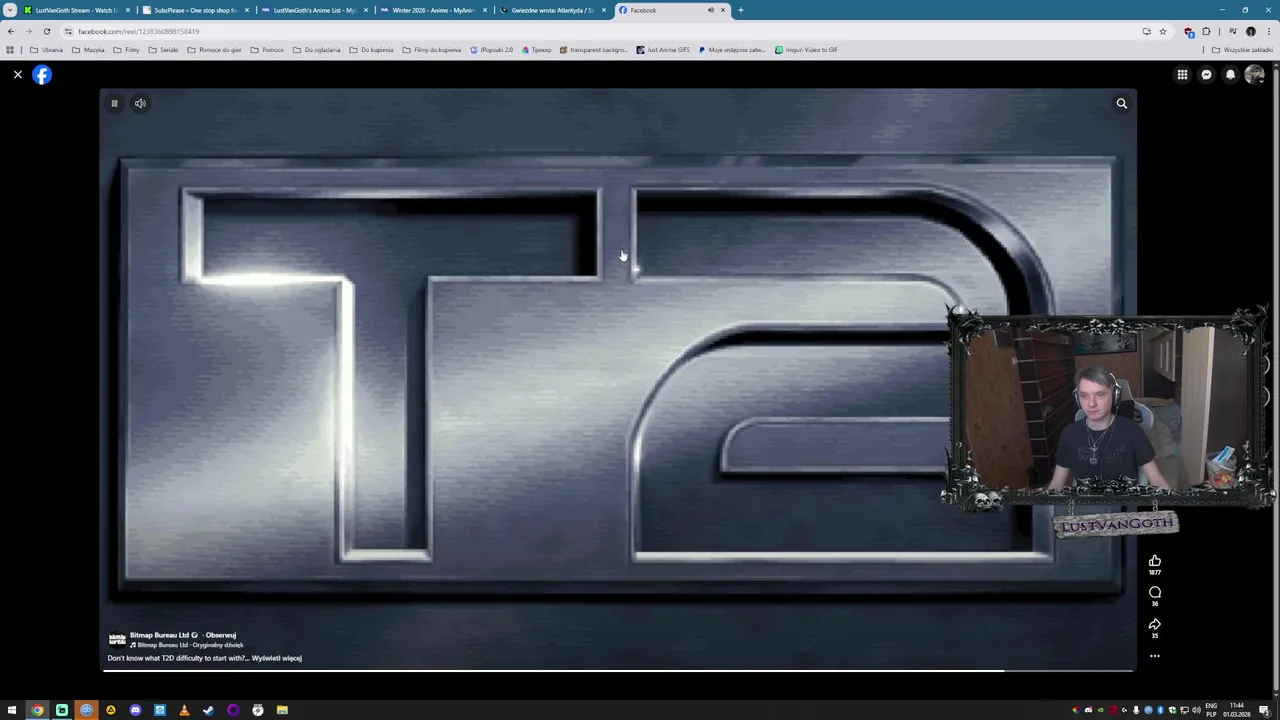1280x720 pixels.
Task: View site information icon in address bar
Action: click(x=68, y=31)
